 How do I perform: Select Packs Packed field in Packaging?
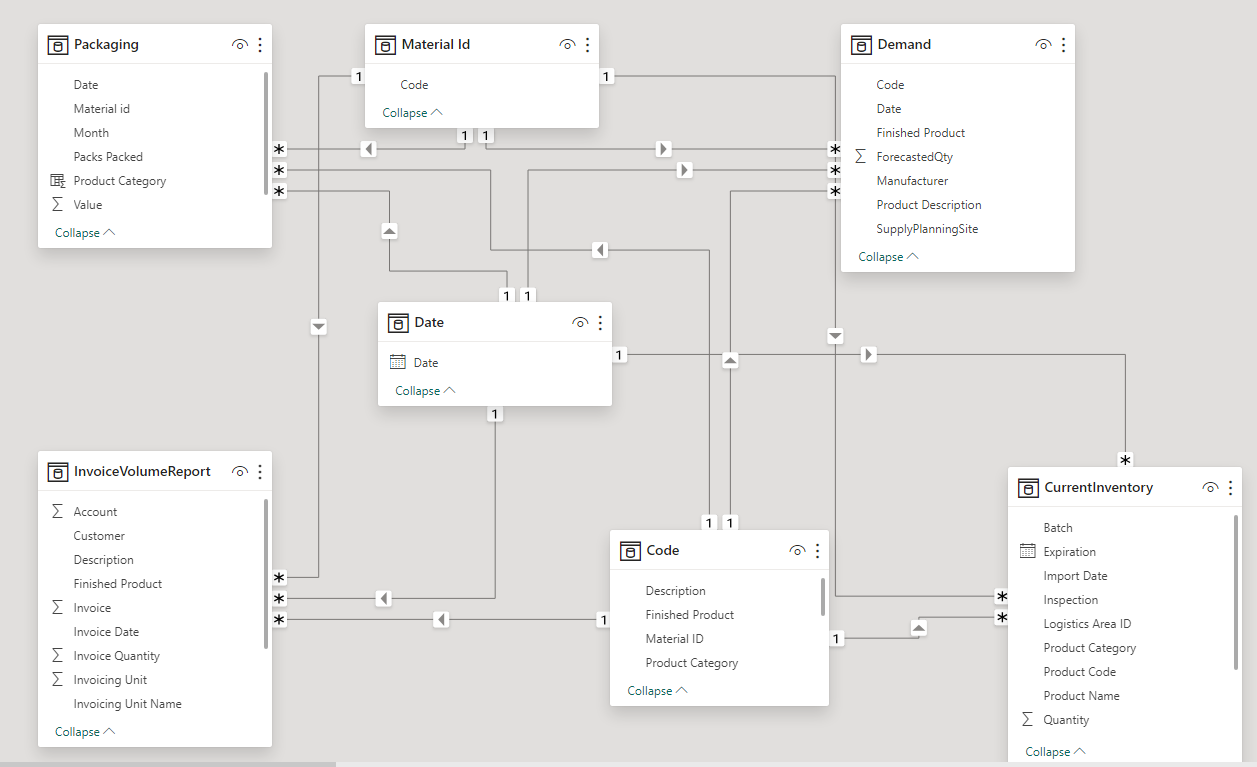point(108,157)
